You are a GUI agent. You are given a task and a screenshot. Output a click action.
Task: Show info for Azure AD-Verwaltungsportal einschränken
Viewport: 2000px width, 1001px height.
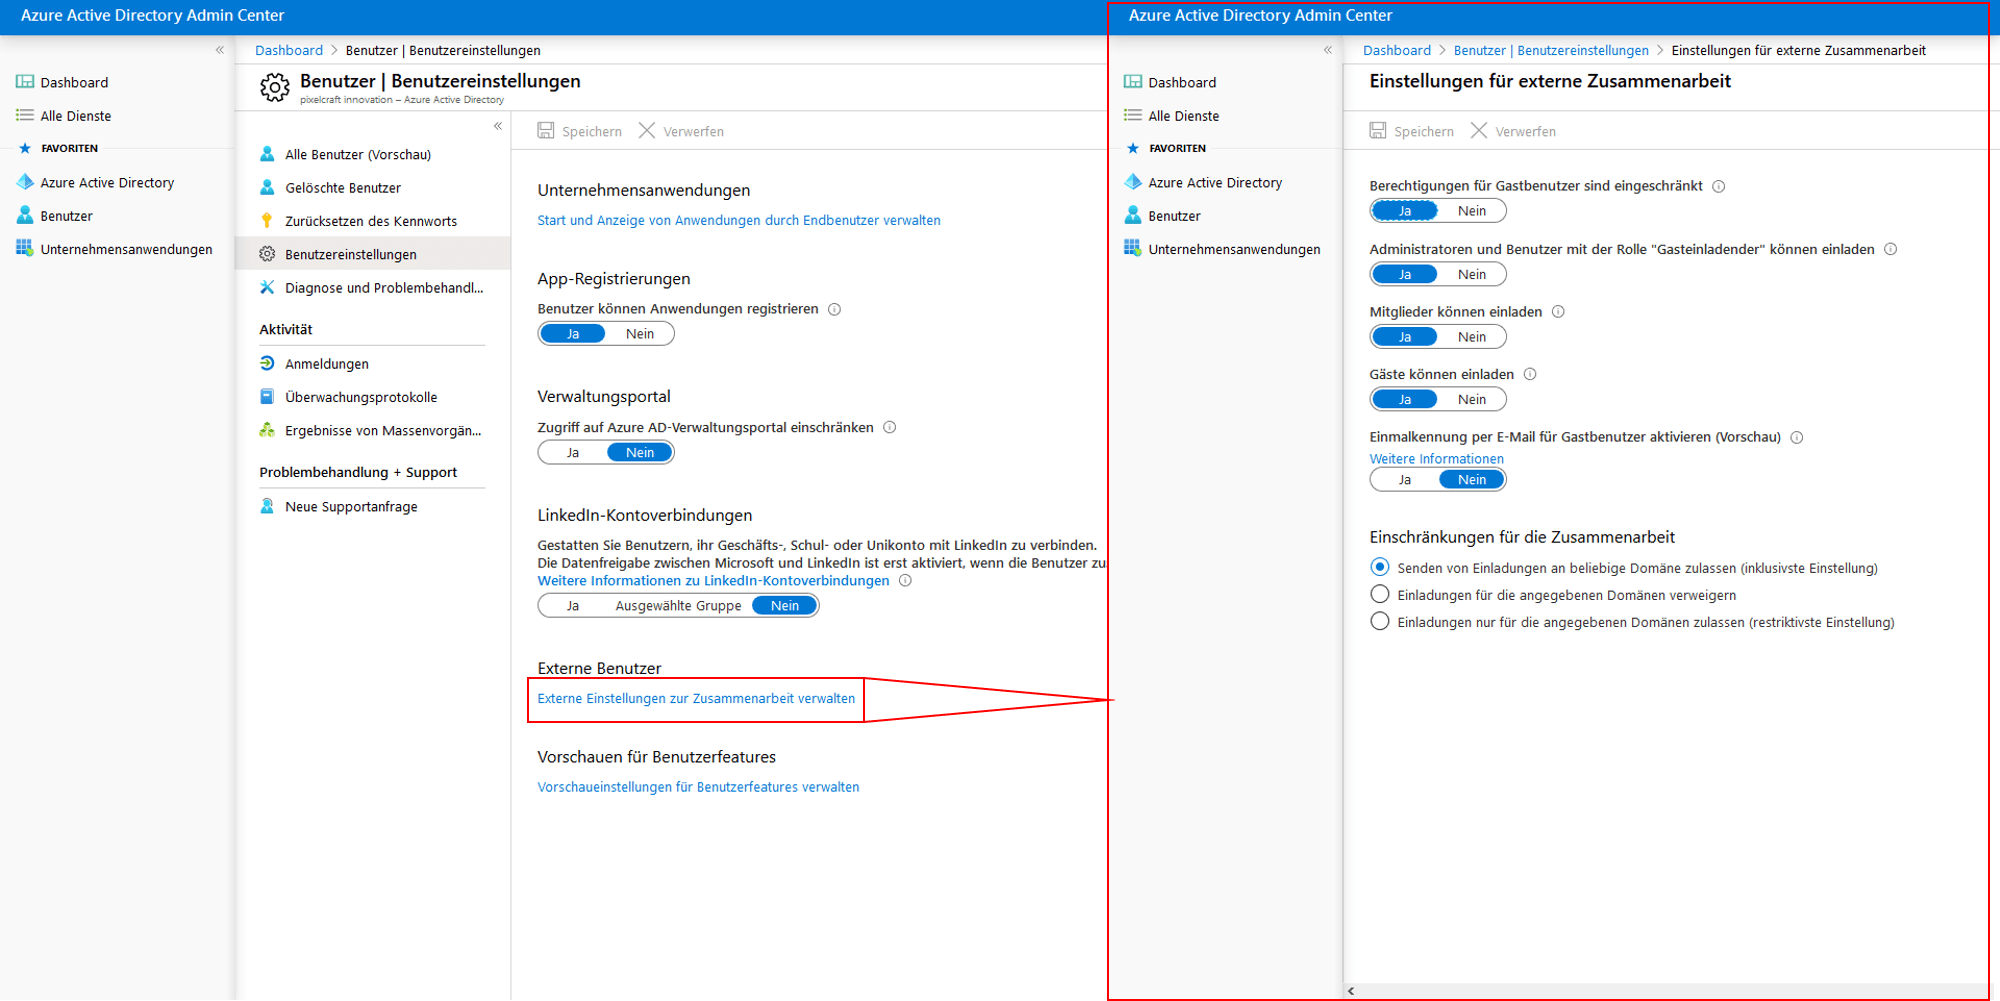[890, 427]
